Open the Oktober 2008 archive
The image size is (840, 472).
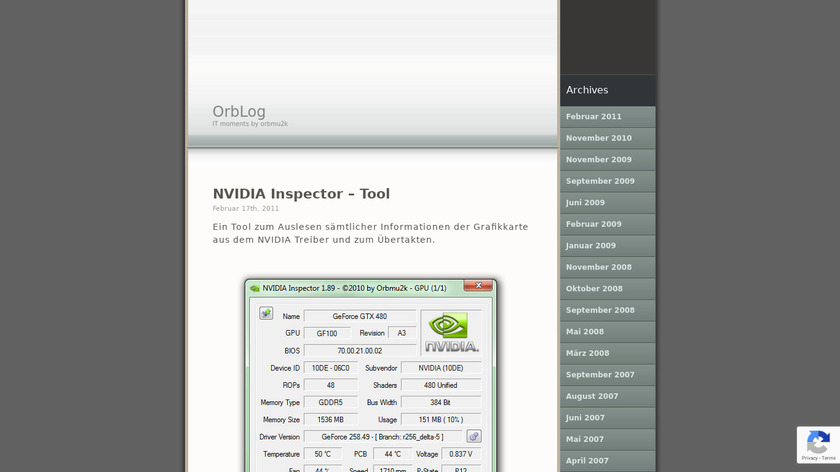click(608, 288)
